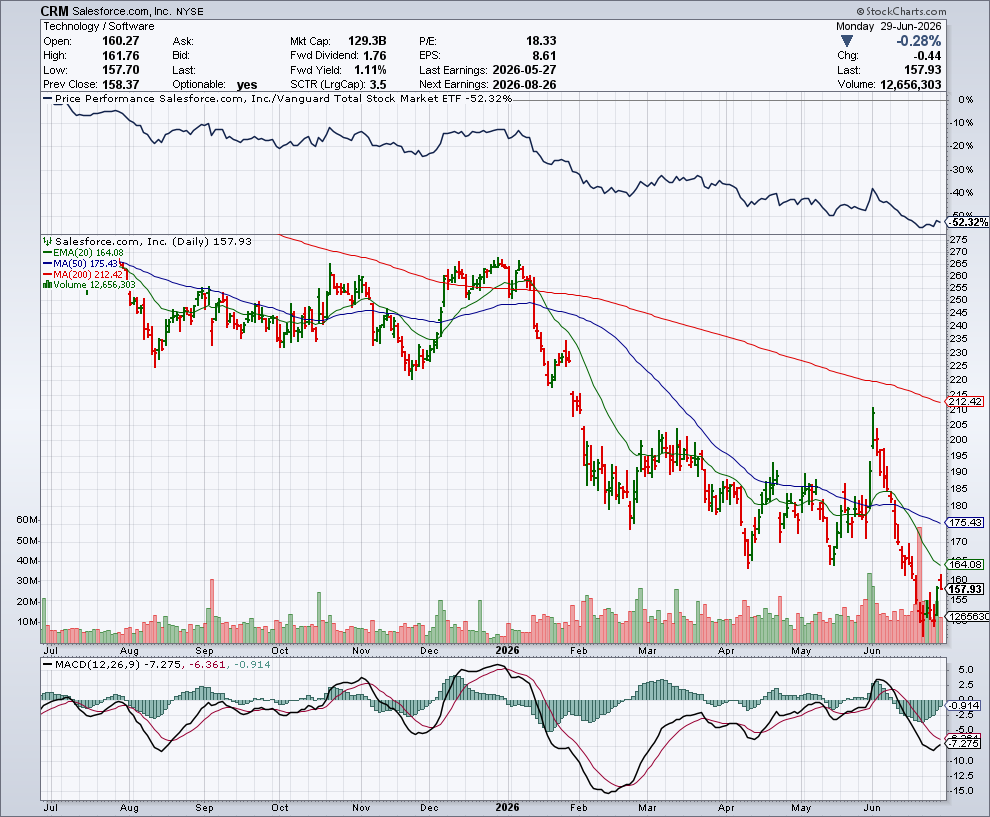Screen dimensions: 990x817
Task: Click the 60M volume axis label
Action: [27, 520]
